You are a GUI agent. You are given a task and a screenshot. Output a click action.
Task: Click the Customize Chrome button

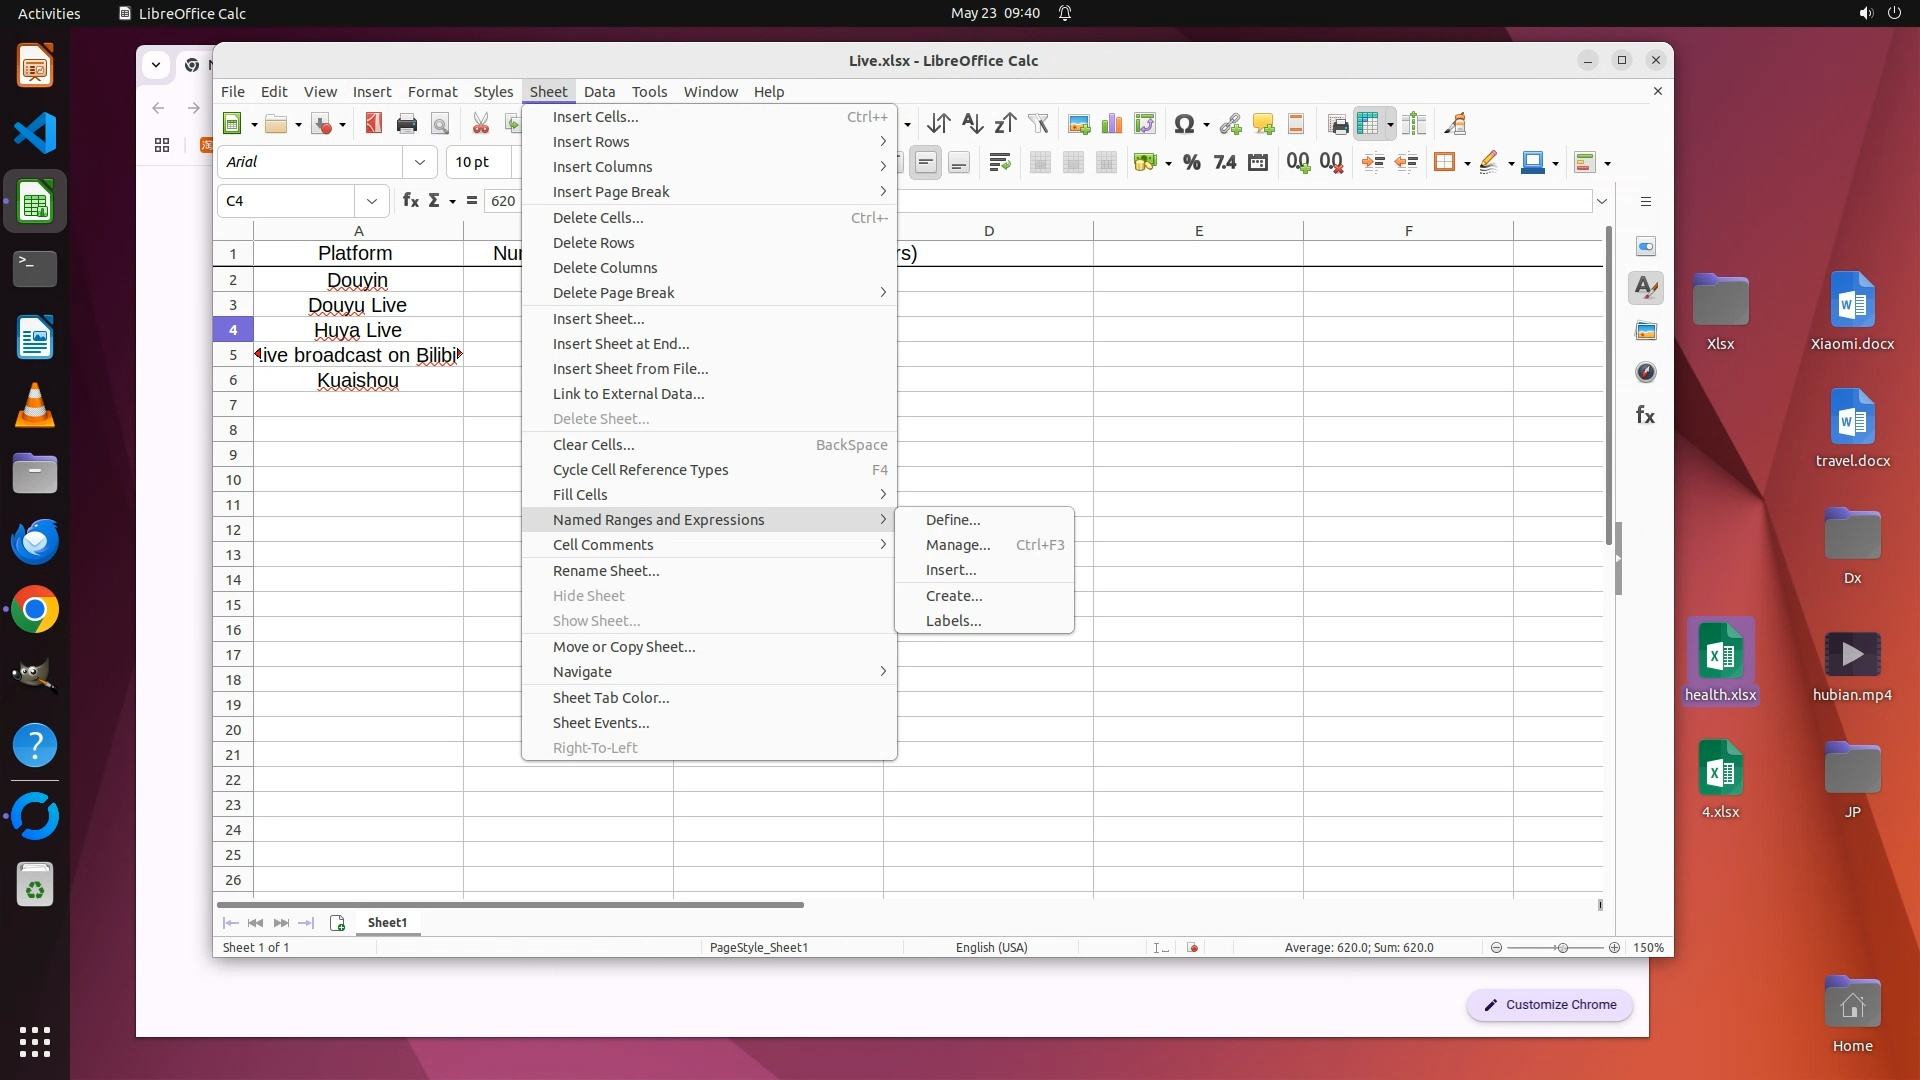click(x=1549, y=1005)
